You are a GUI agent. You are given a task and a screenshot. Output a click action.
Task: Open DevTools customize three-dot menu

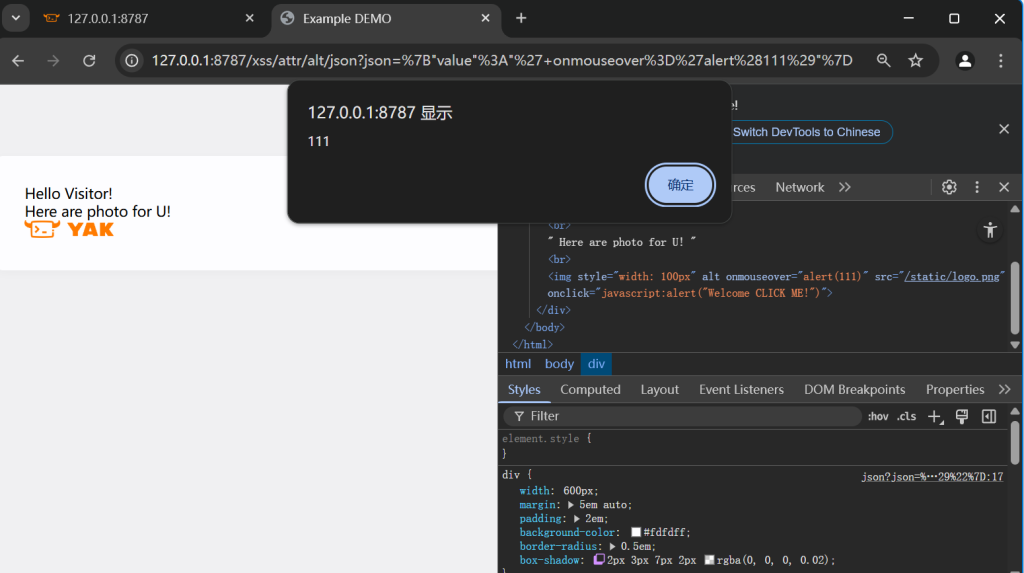click(x=977, y=187)
